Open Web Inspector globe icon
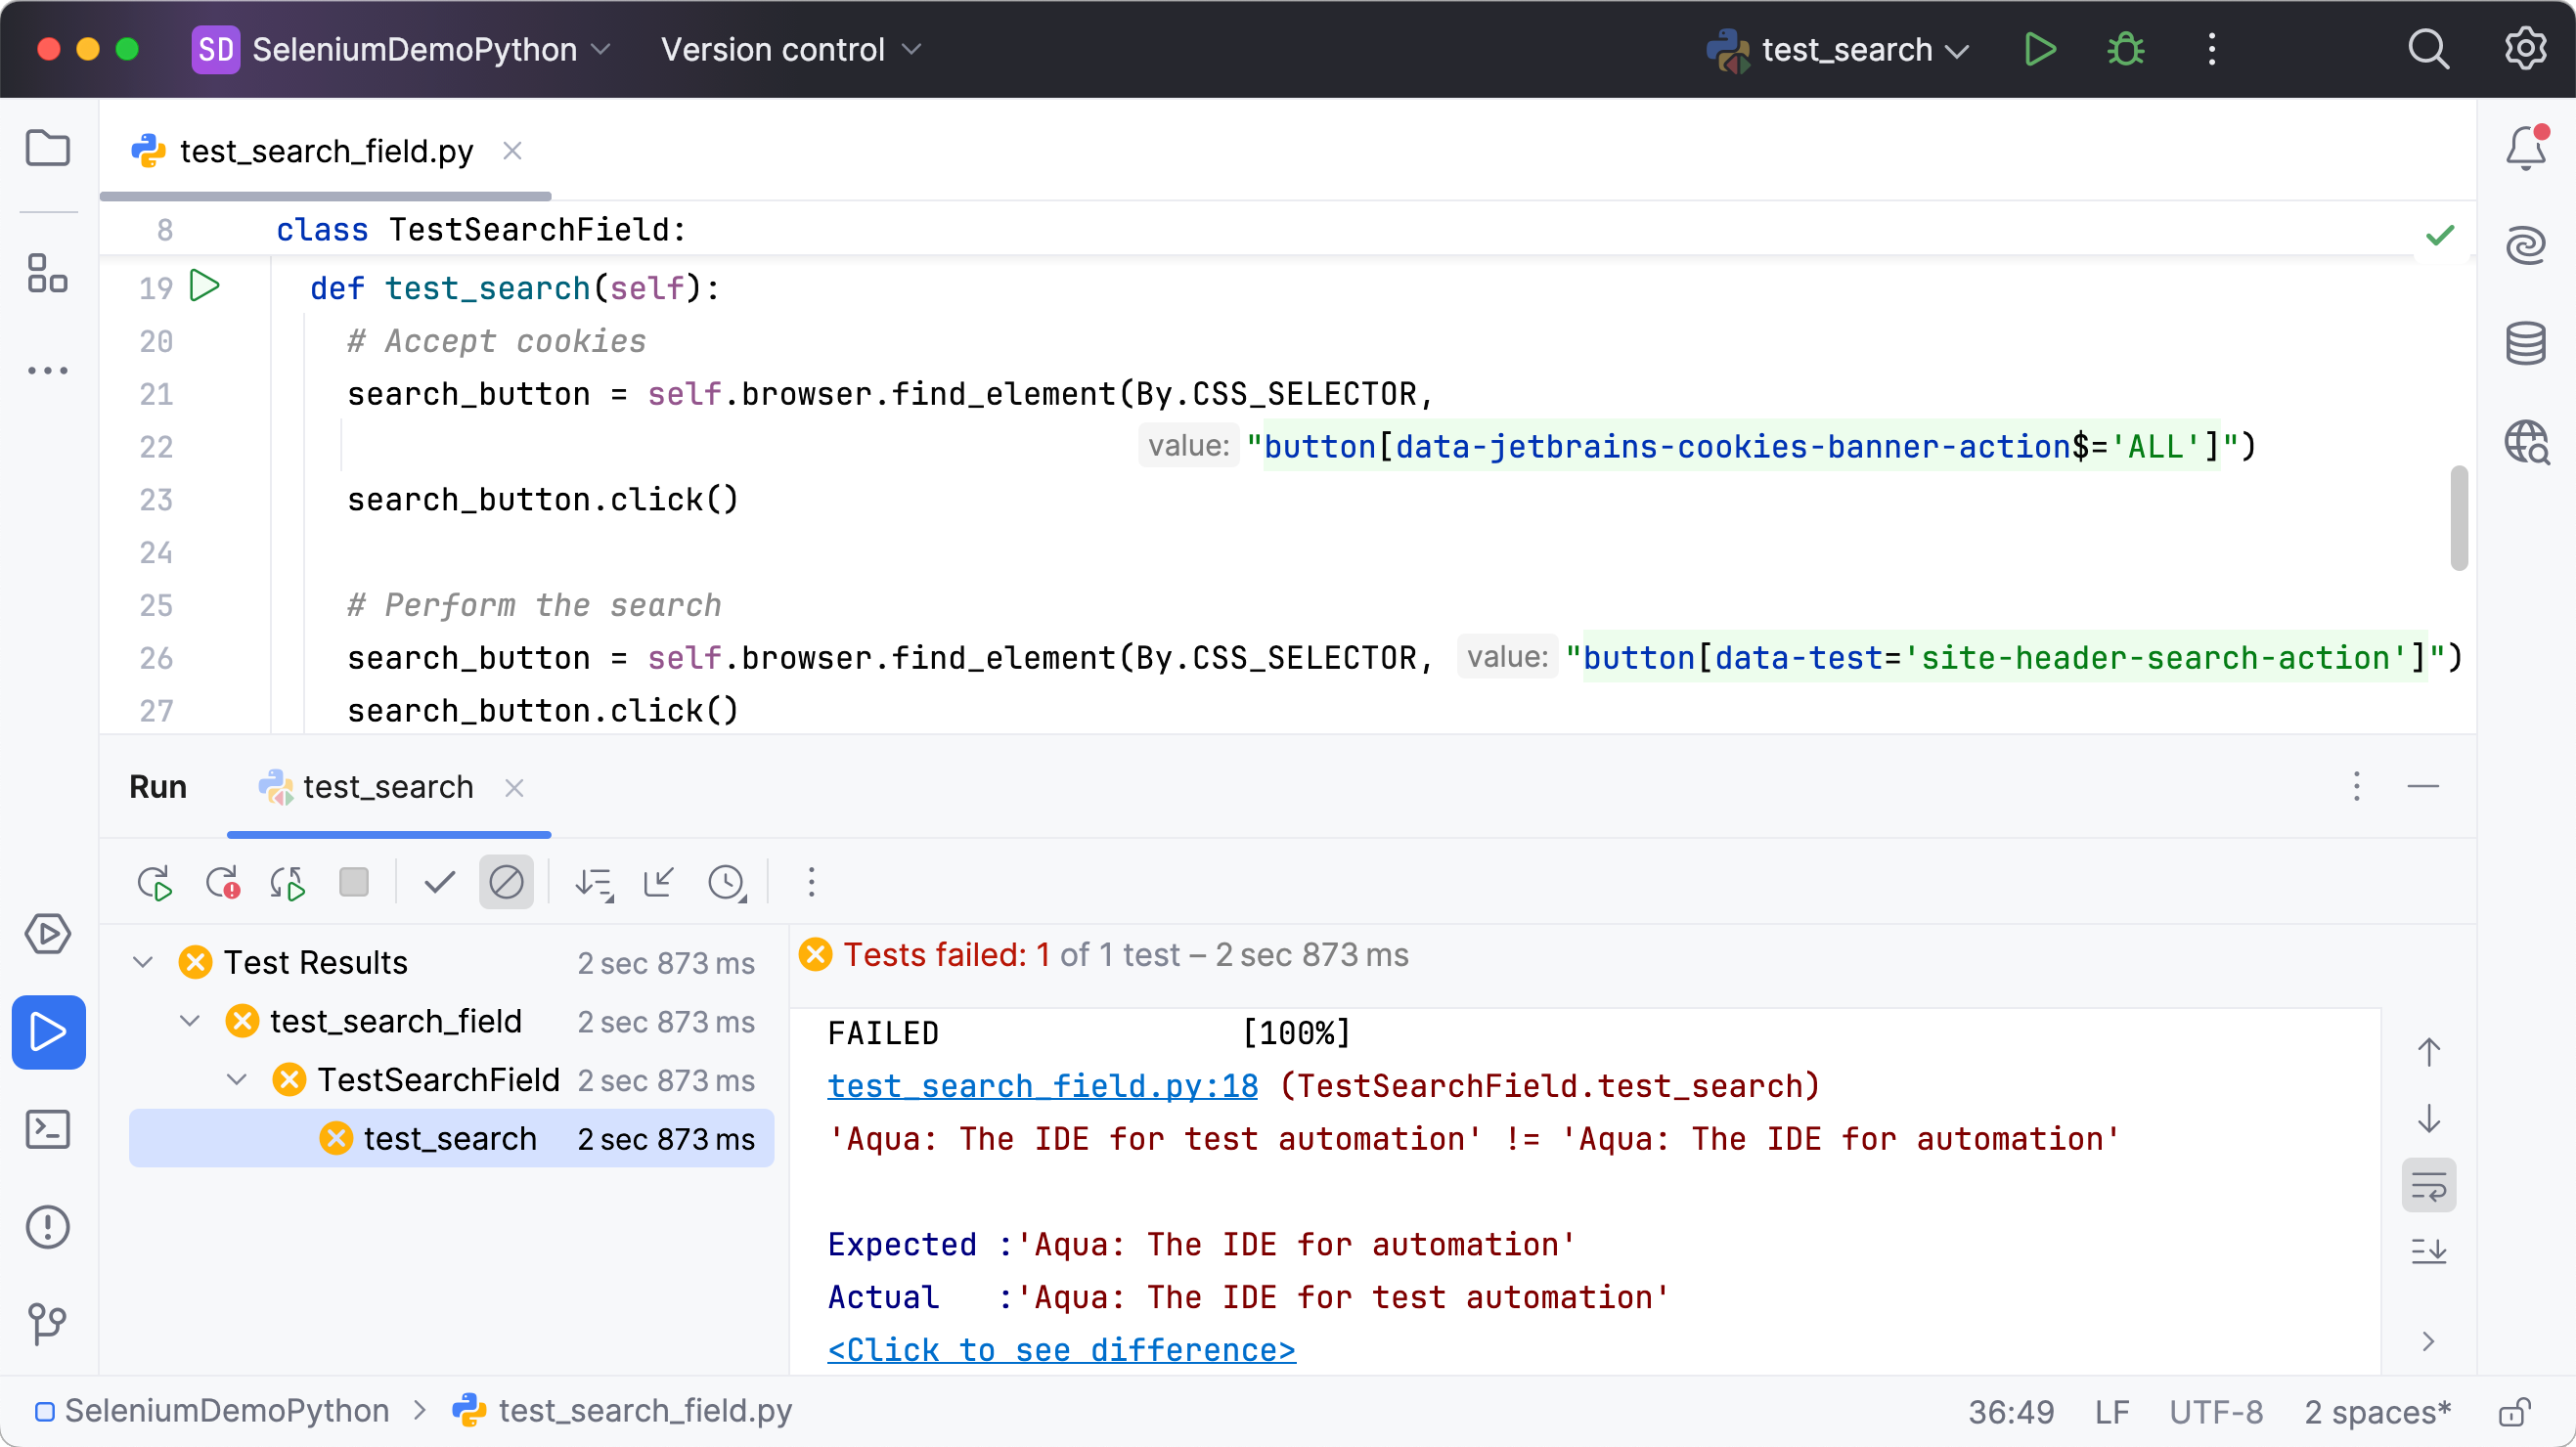Image resolution: width=2576 pixels, height=1447 pixels. [x=2525, y=442]
